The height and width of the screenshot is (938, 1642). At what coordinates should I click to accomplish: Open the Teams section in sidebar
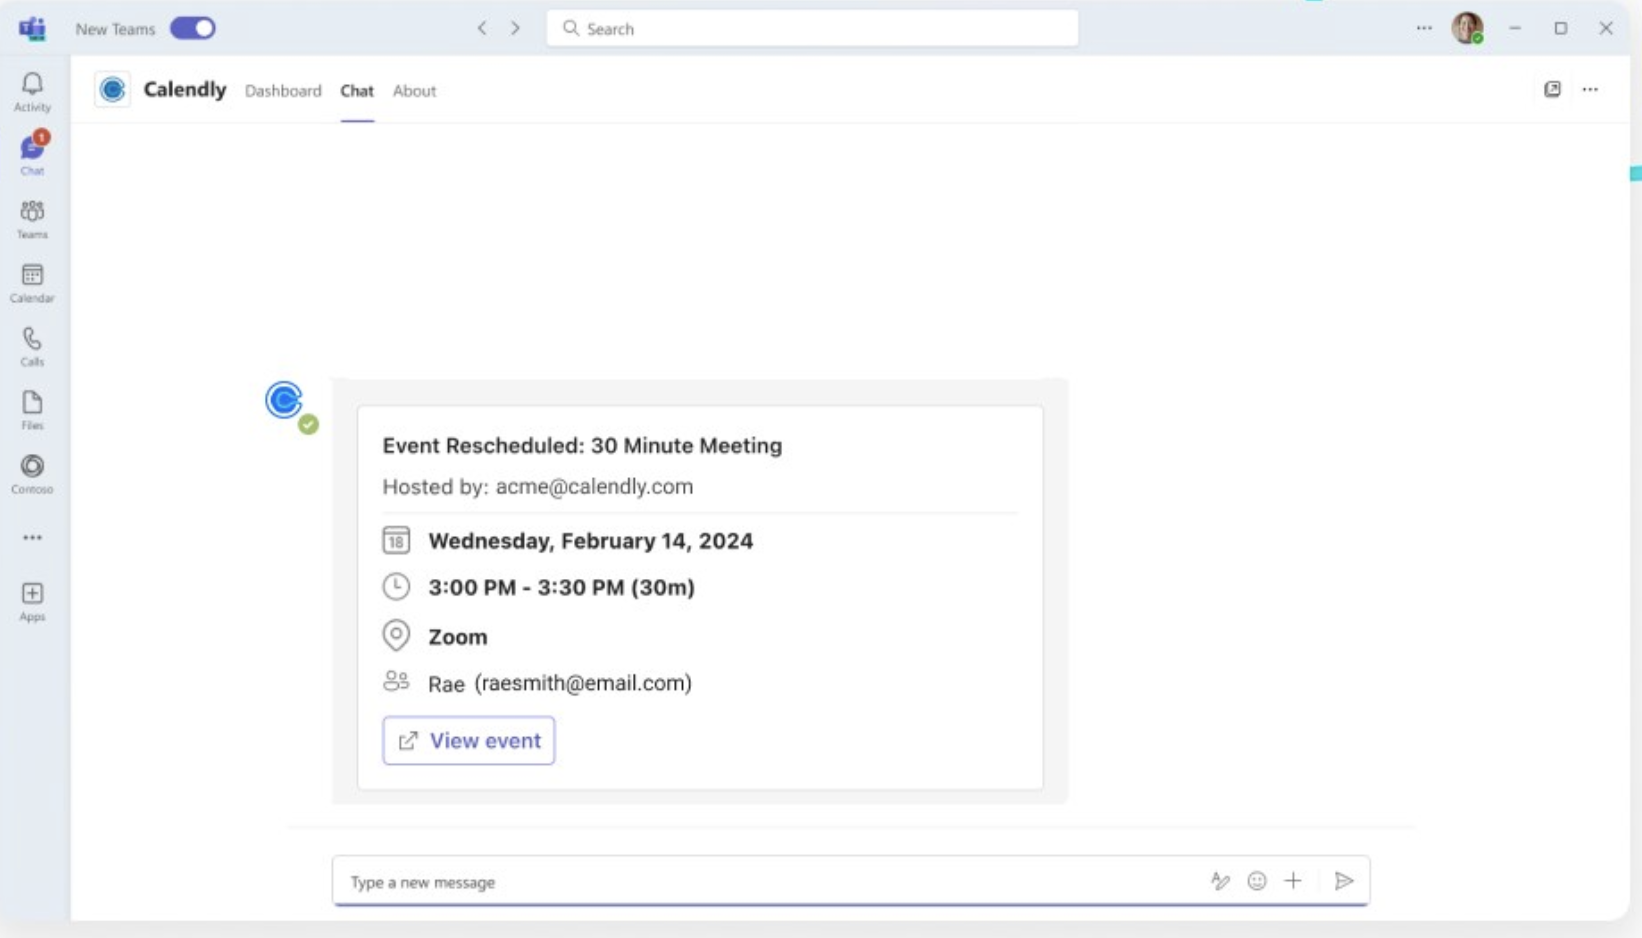[32, 219]
